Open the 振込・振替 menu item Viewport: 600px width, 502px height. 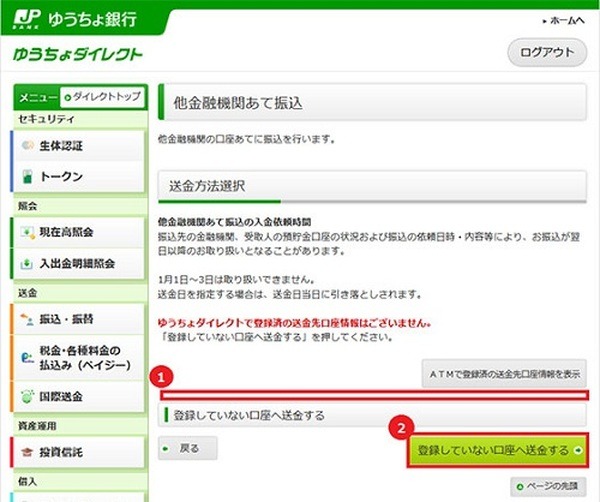click(78, 319)
